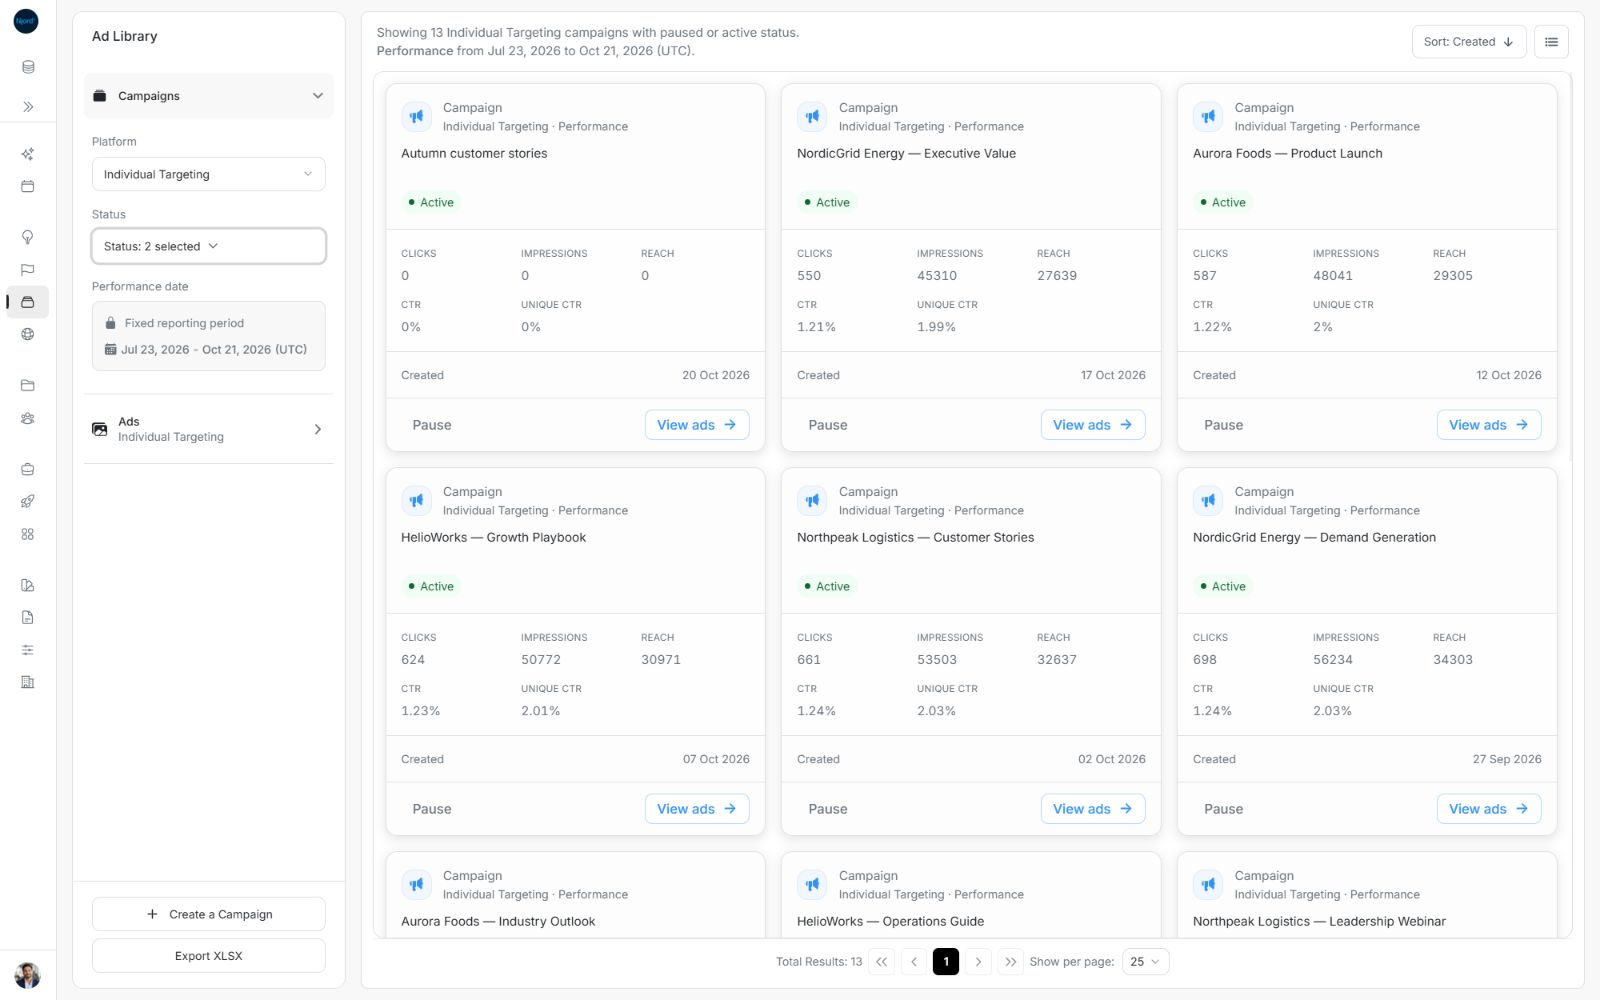Click the user avatar at the bottom left
The height and width of the screenshot is (1000, 1600).
tap(27, 975)
